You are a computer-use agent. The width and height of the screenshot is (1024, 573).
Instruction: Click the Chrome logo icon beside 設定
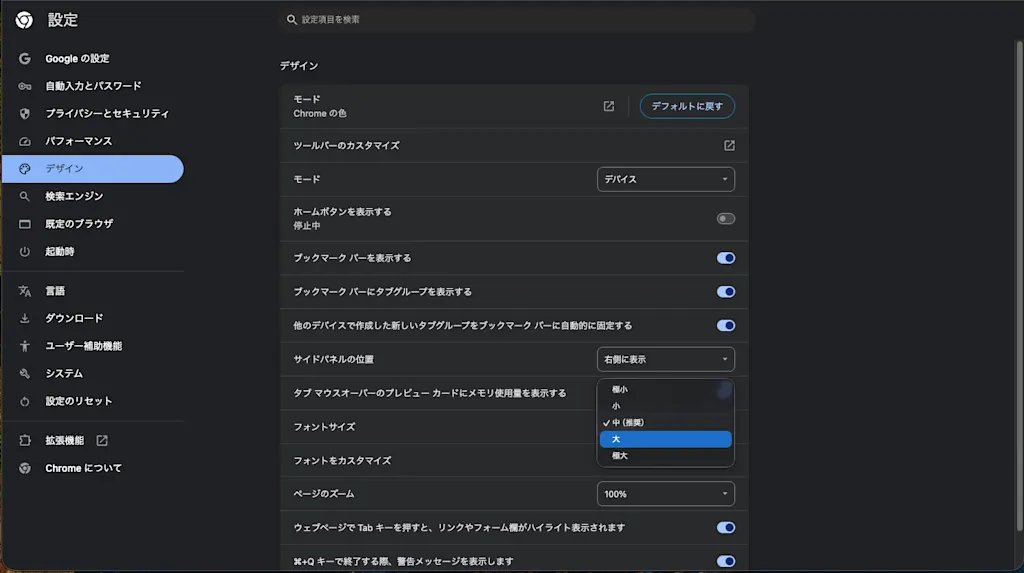[24, 20]
